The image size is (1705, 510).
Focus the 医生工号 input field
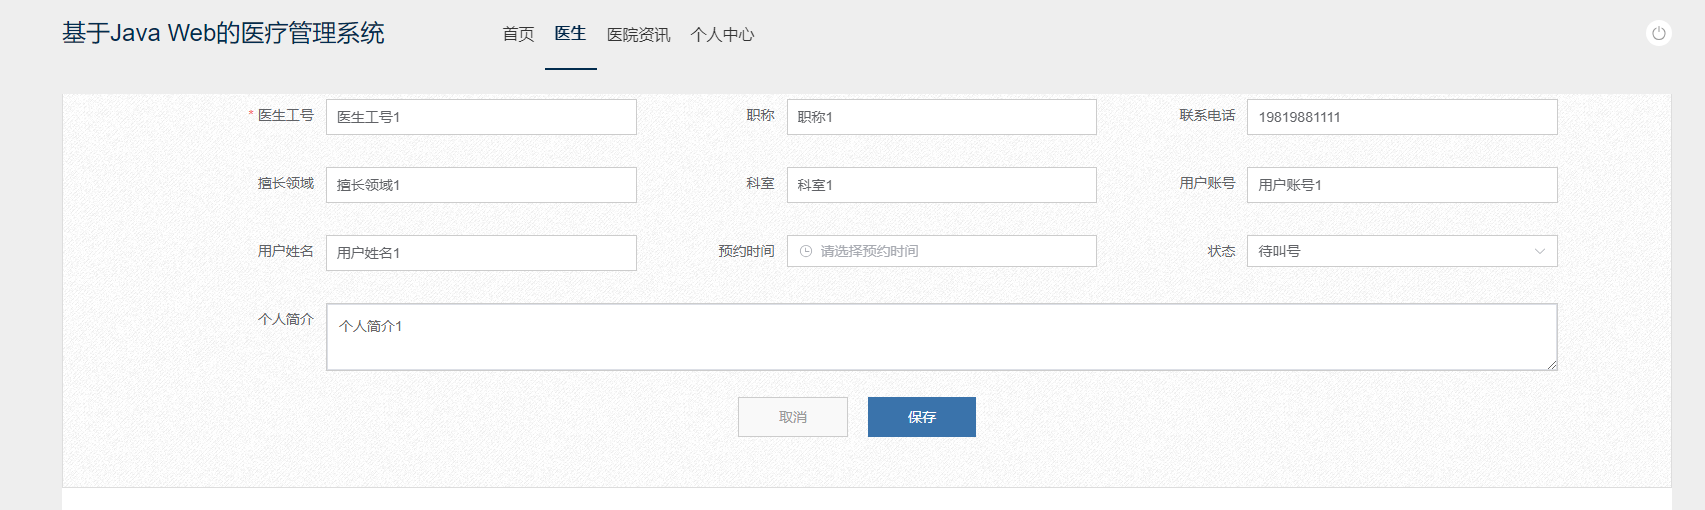click(481, 117)
